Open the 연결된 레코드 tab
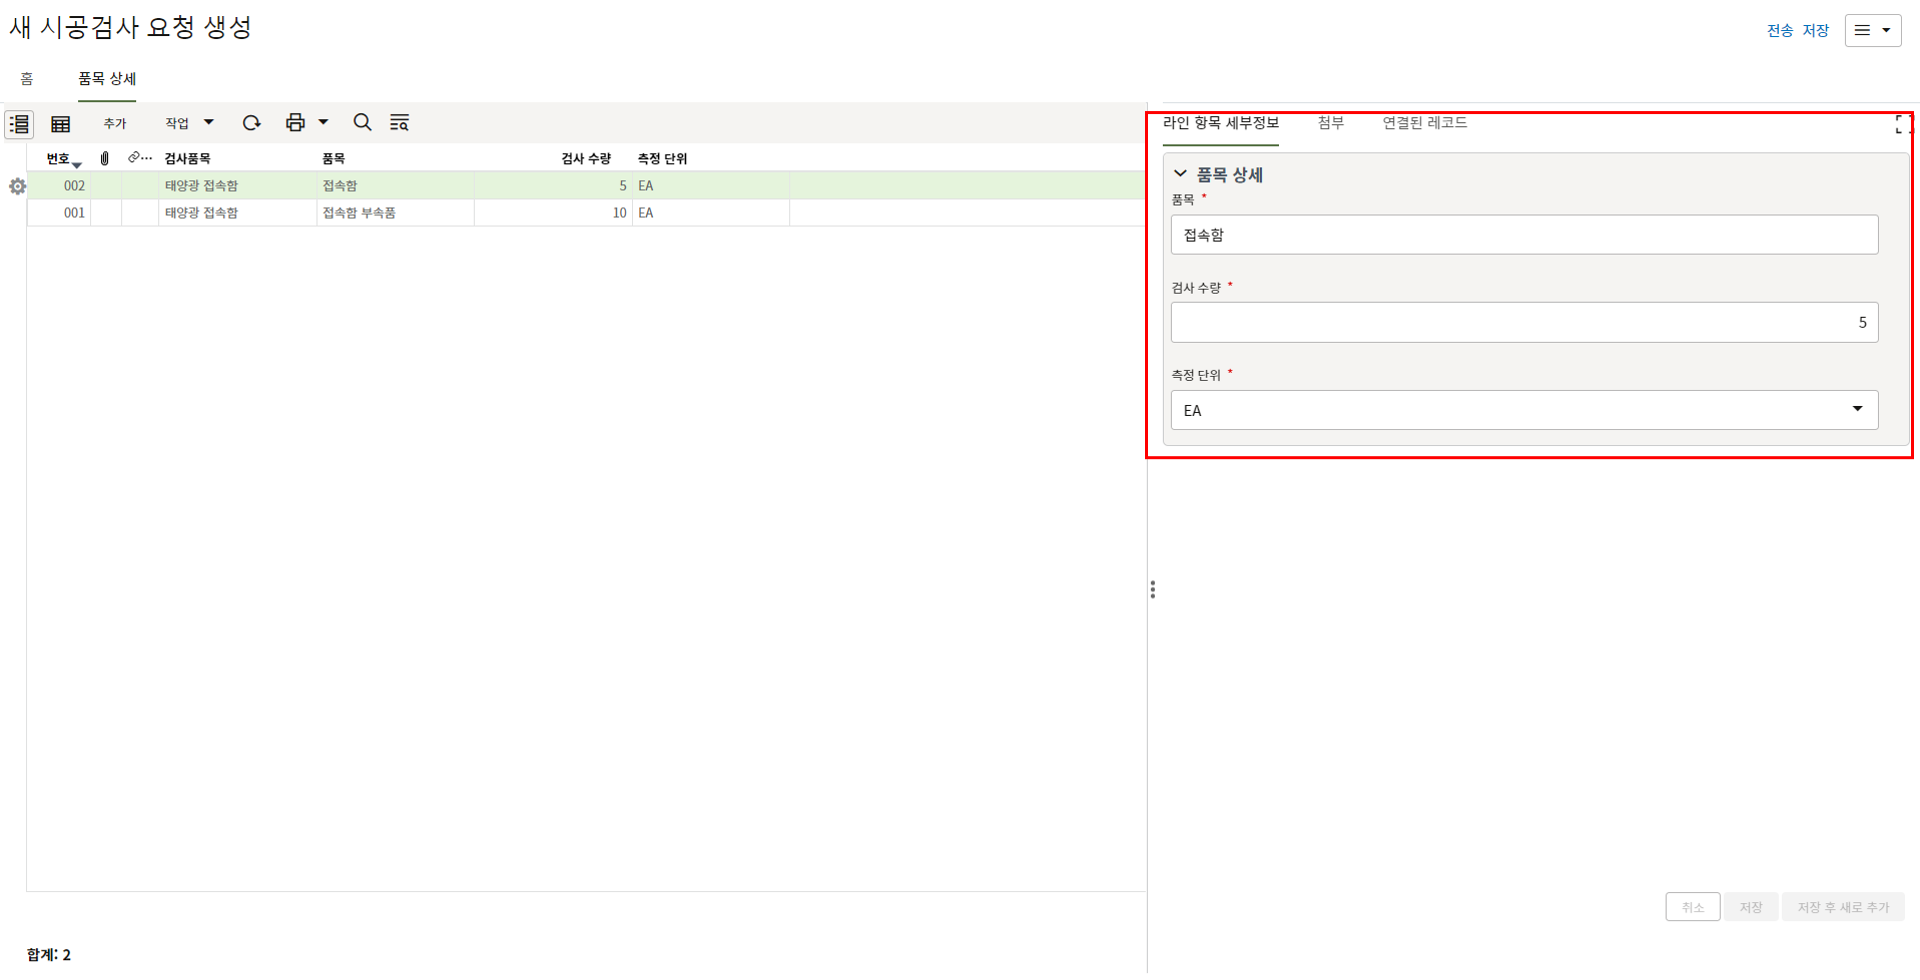This screenshot has height=980, width=1920. [1424, 123]
